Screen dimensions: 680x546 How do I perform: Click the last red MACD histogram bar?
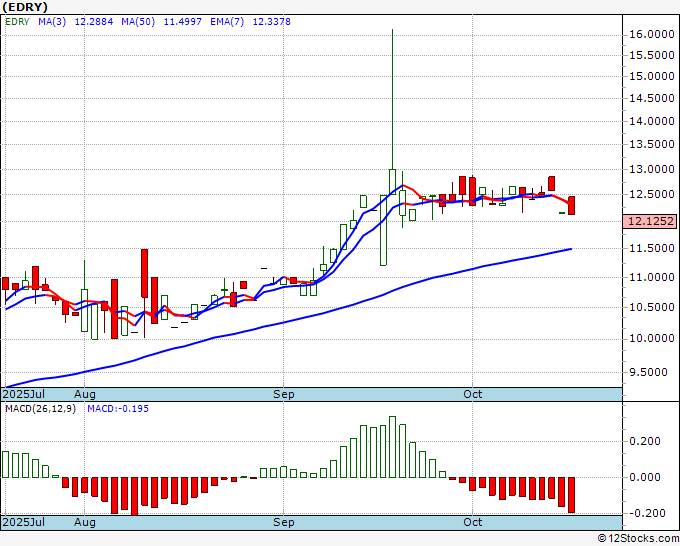(x=572, y=495)
